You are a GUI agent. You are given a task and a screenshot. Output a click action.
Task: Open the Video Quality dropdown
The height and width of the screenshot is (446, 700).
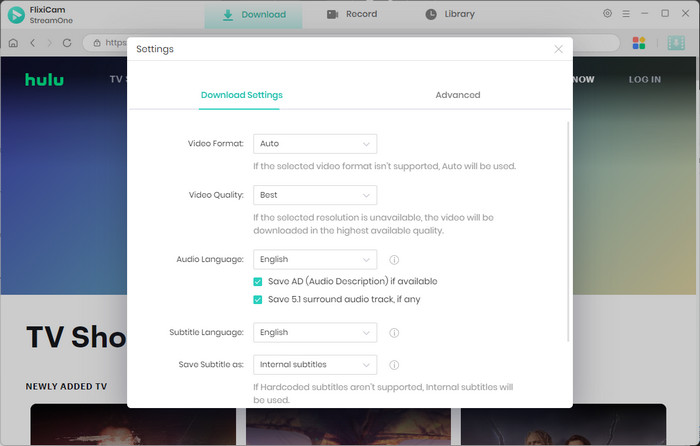[x=314, y=195]
